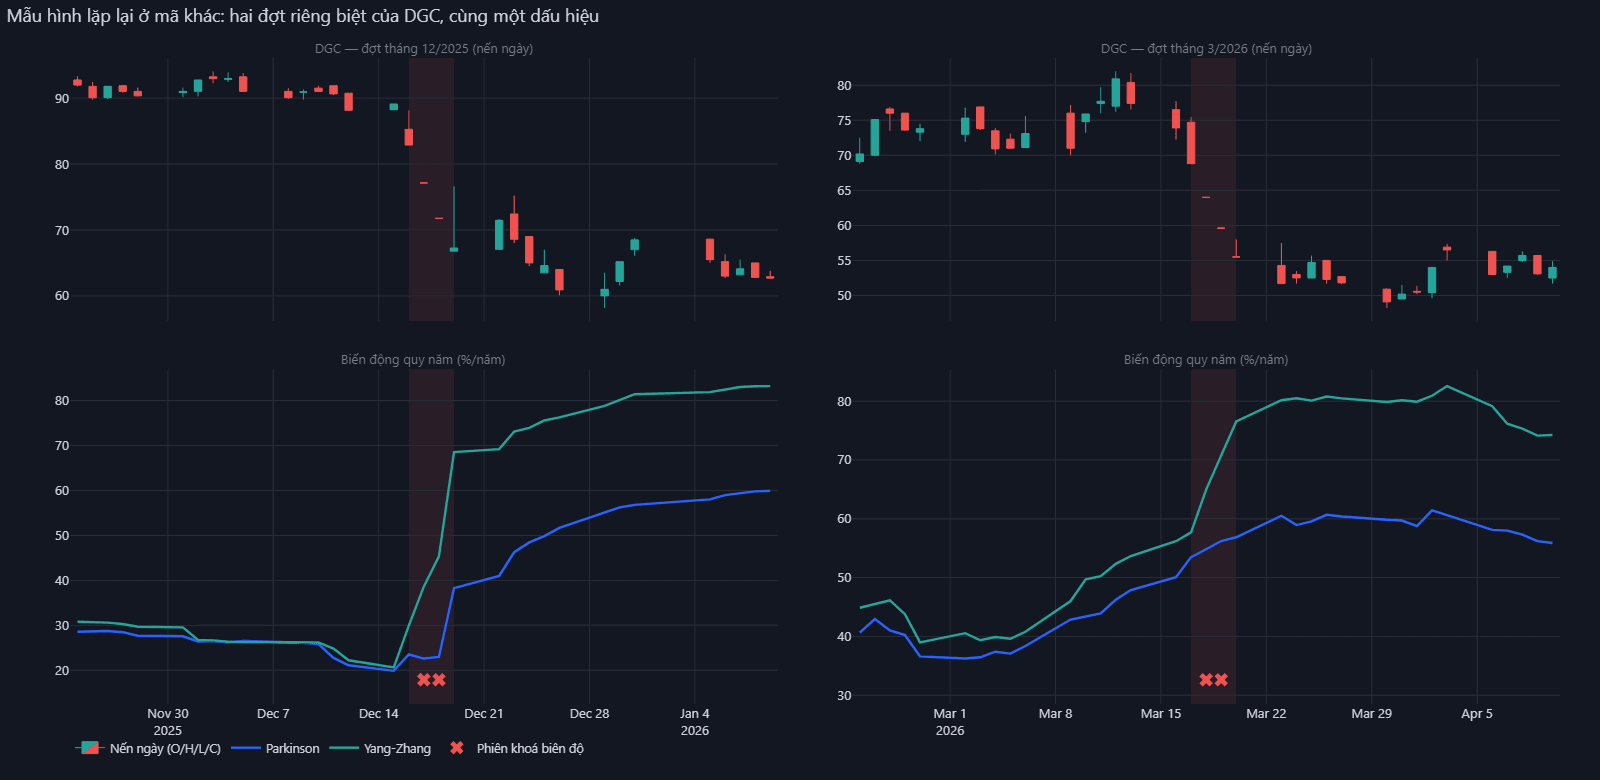The image size is (1600, 780).
Task: Toggle the Nến ngày (O/H/L/C) legend entry
Action: pos(148,748)
